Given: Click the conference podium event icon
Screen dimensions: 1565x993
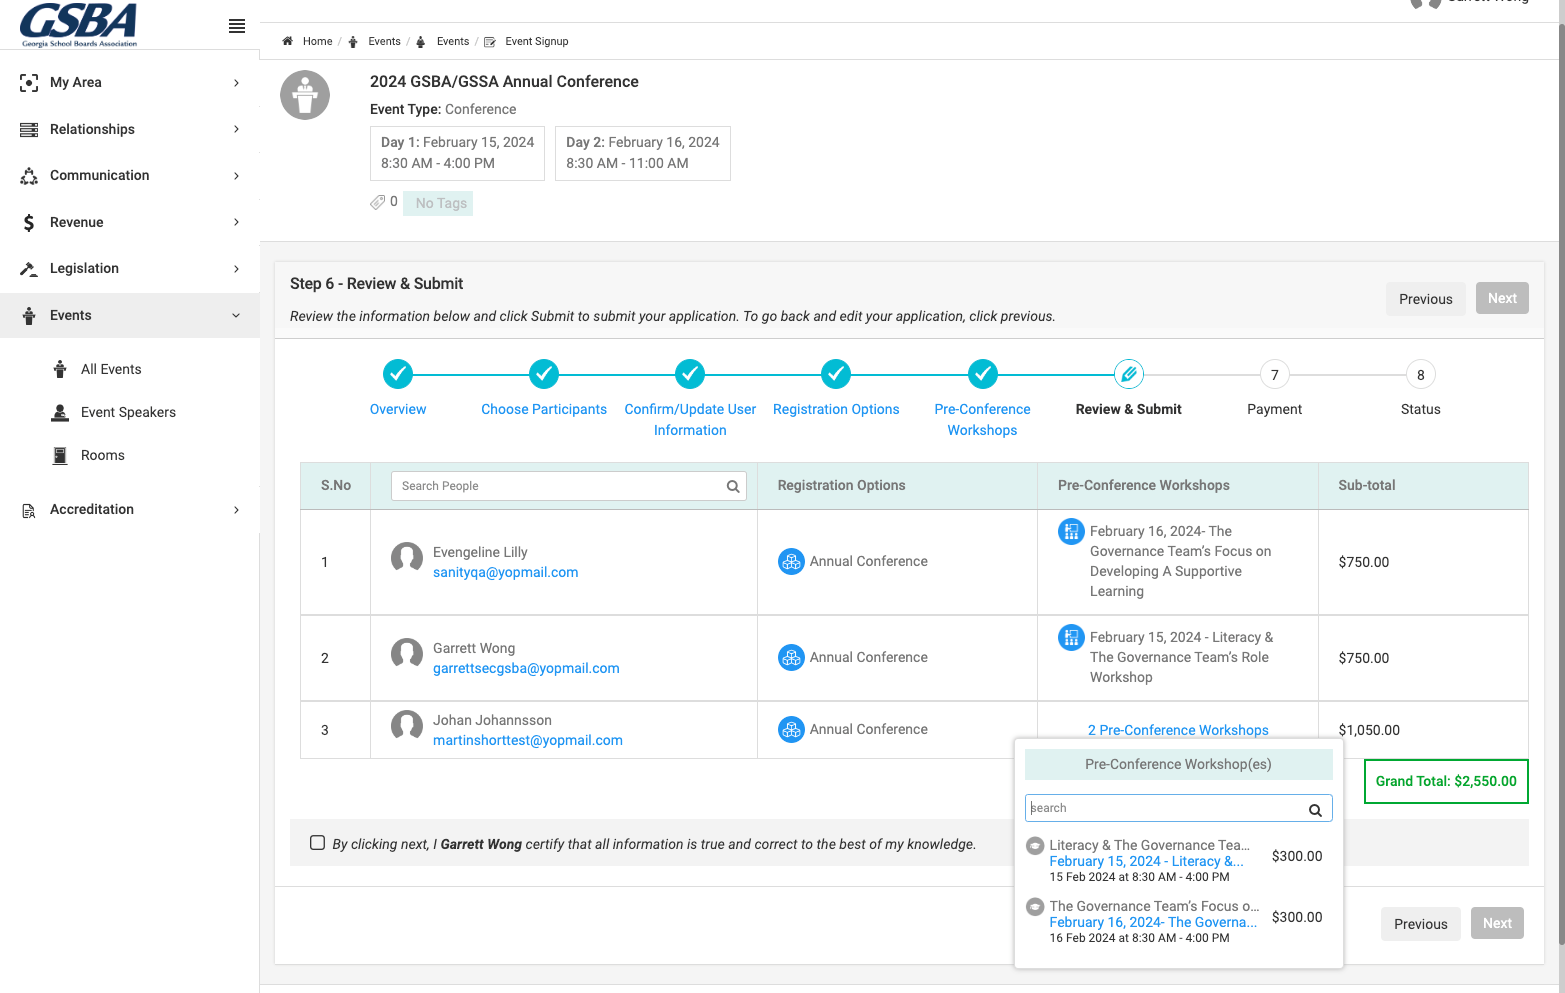Looking at the screenshot, I should click(x=305, y=95).
